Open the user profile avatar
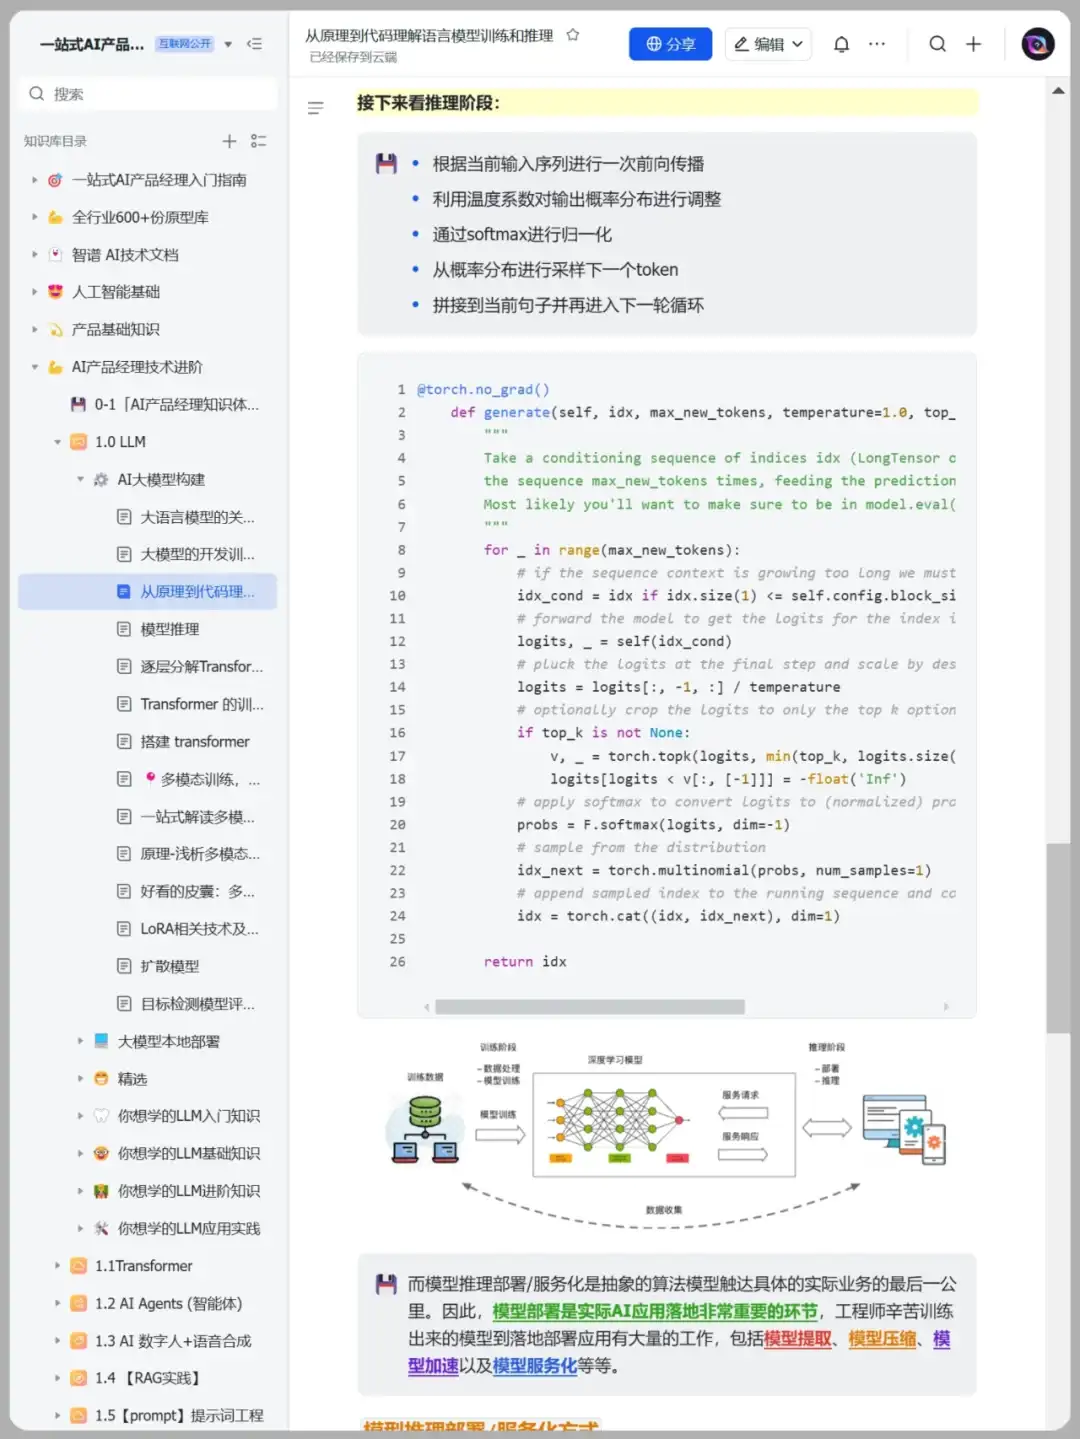 (1037, 44)
